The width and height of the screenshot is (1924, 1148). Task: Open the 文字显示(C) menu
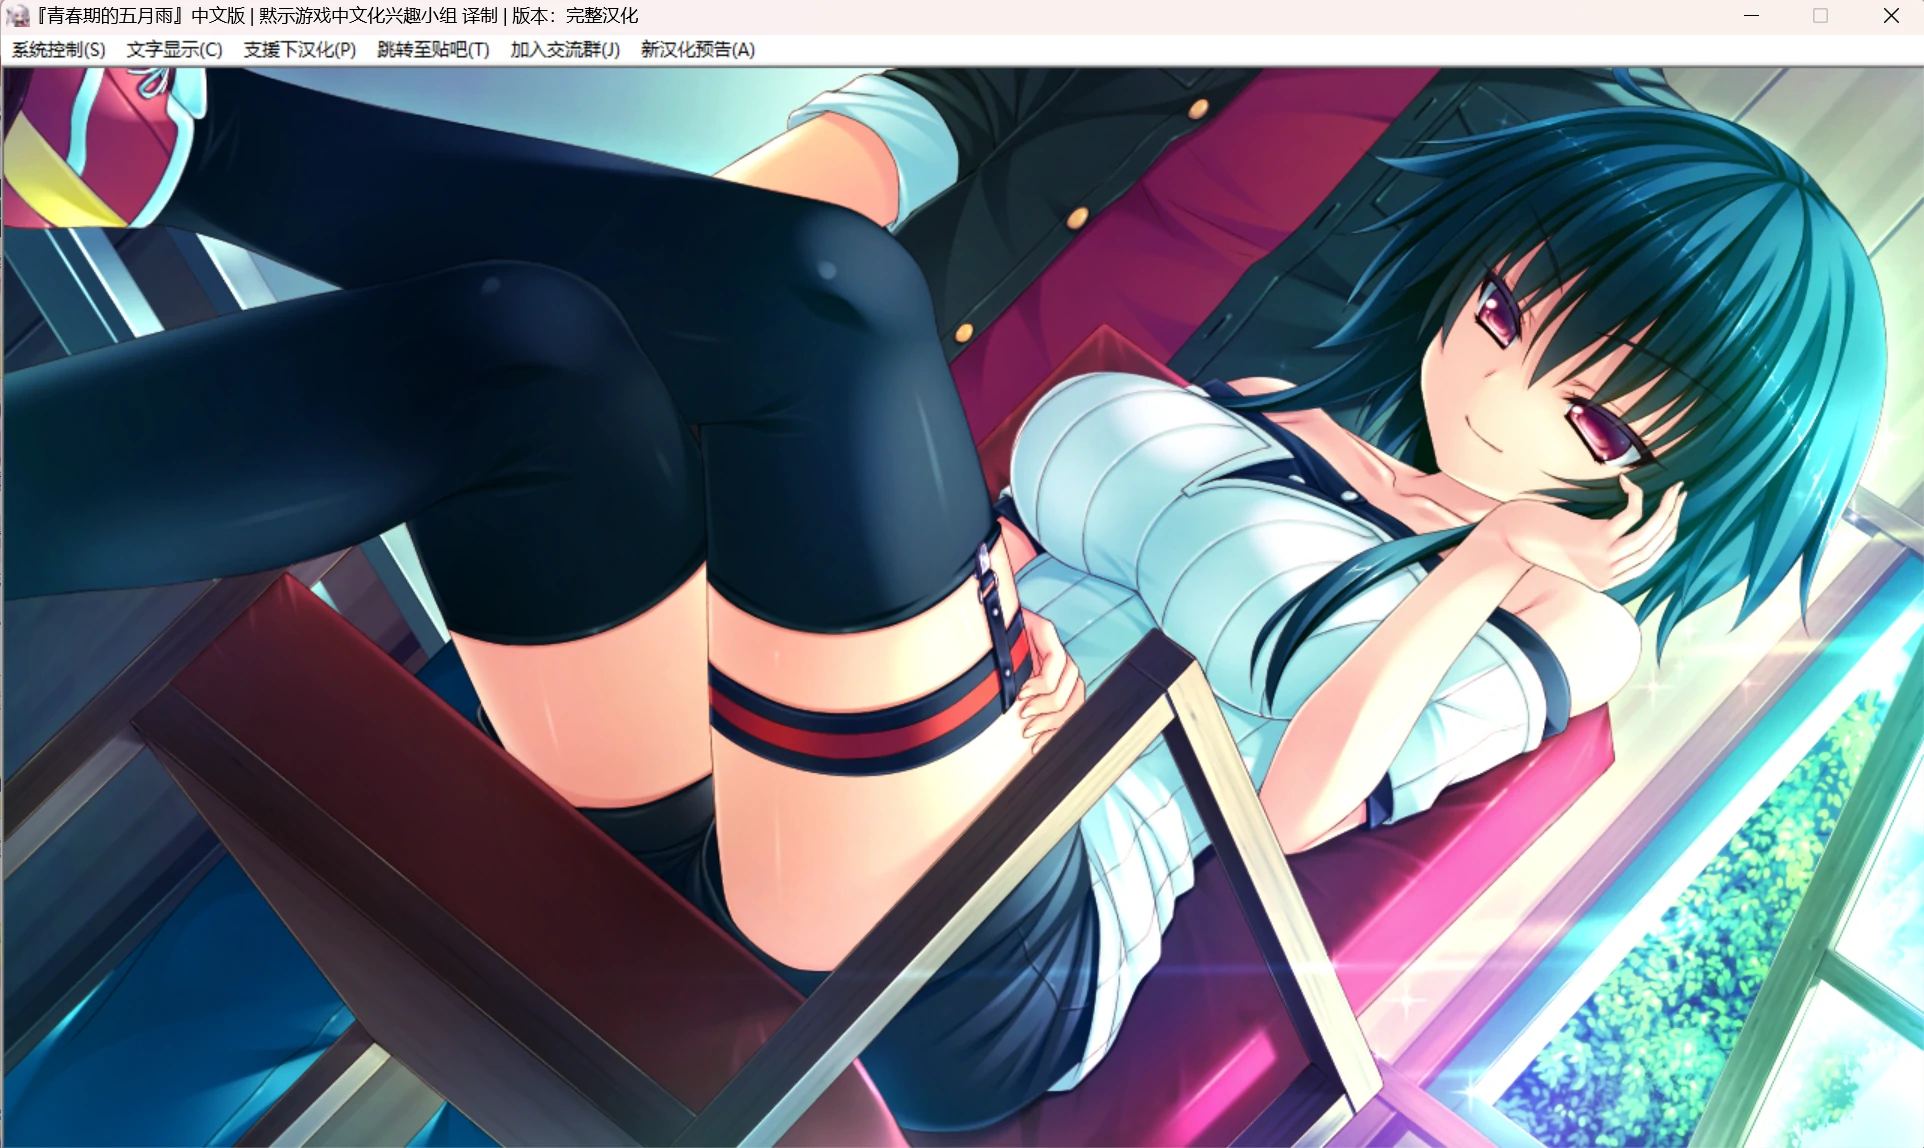coord(175,50)
